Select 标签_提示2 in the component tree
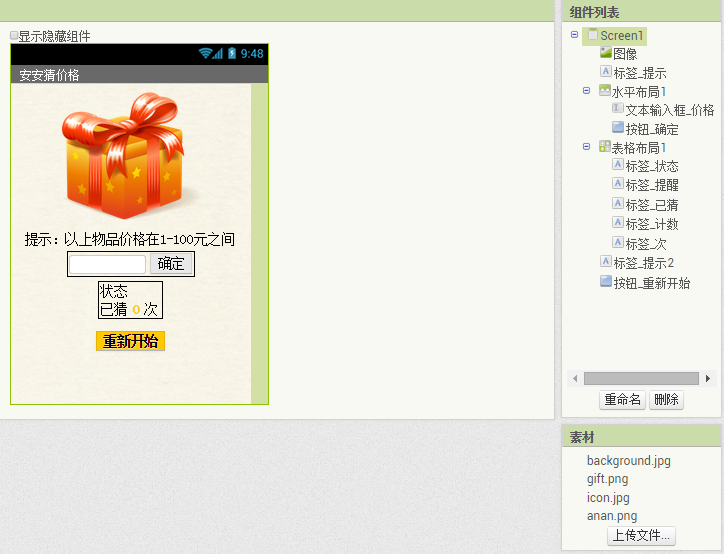 644,263
